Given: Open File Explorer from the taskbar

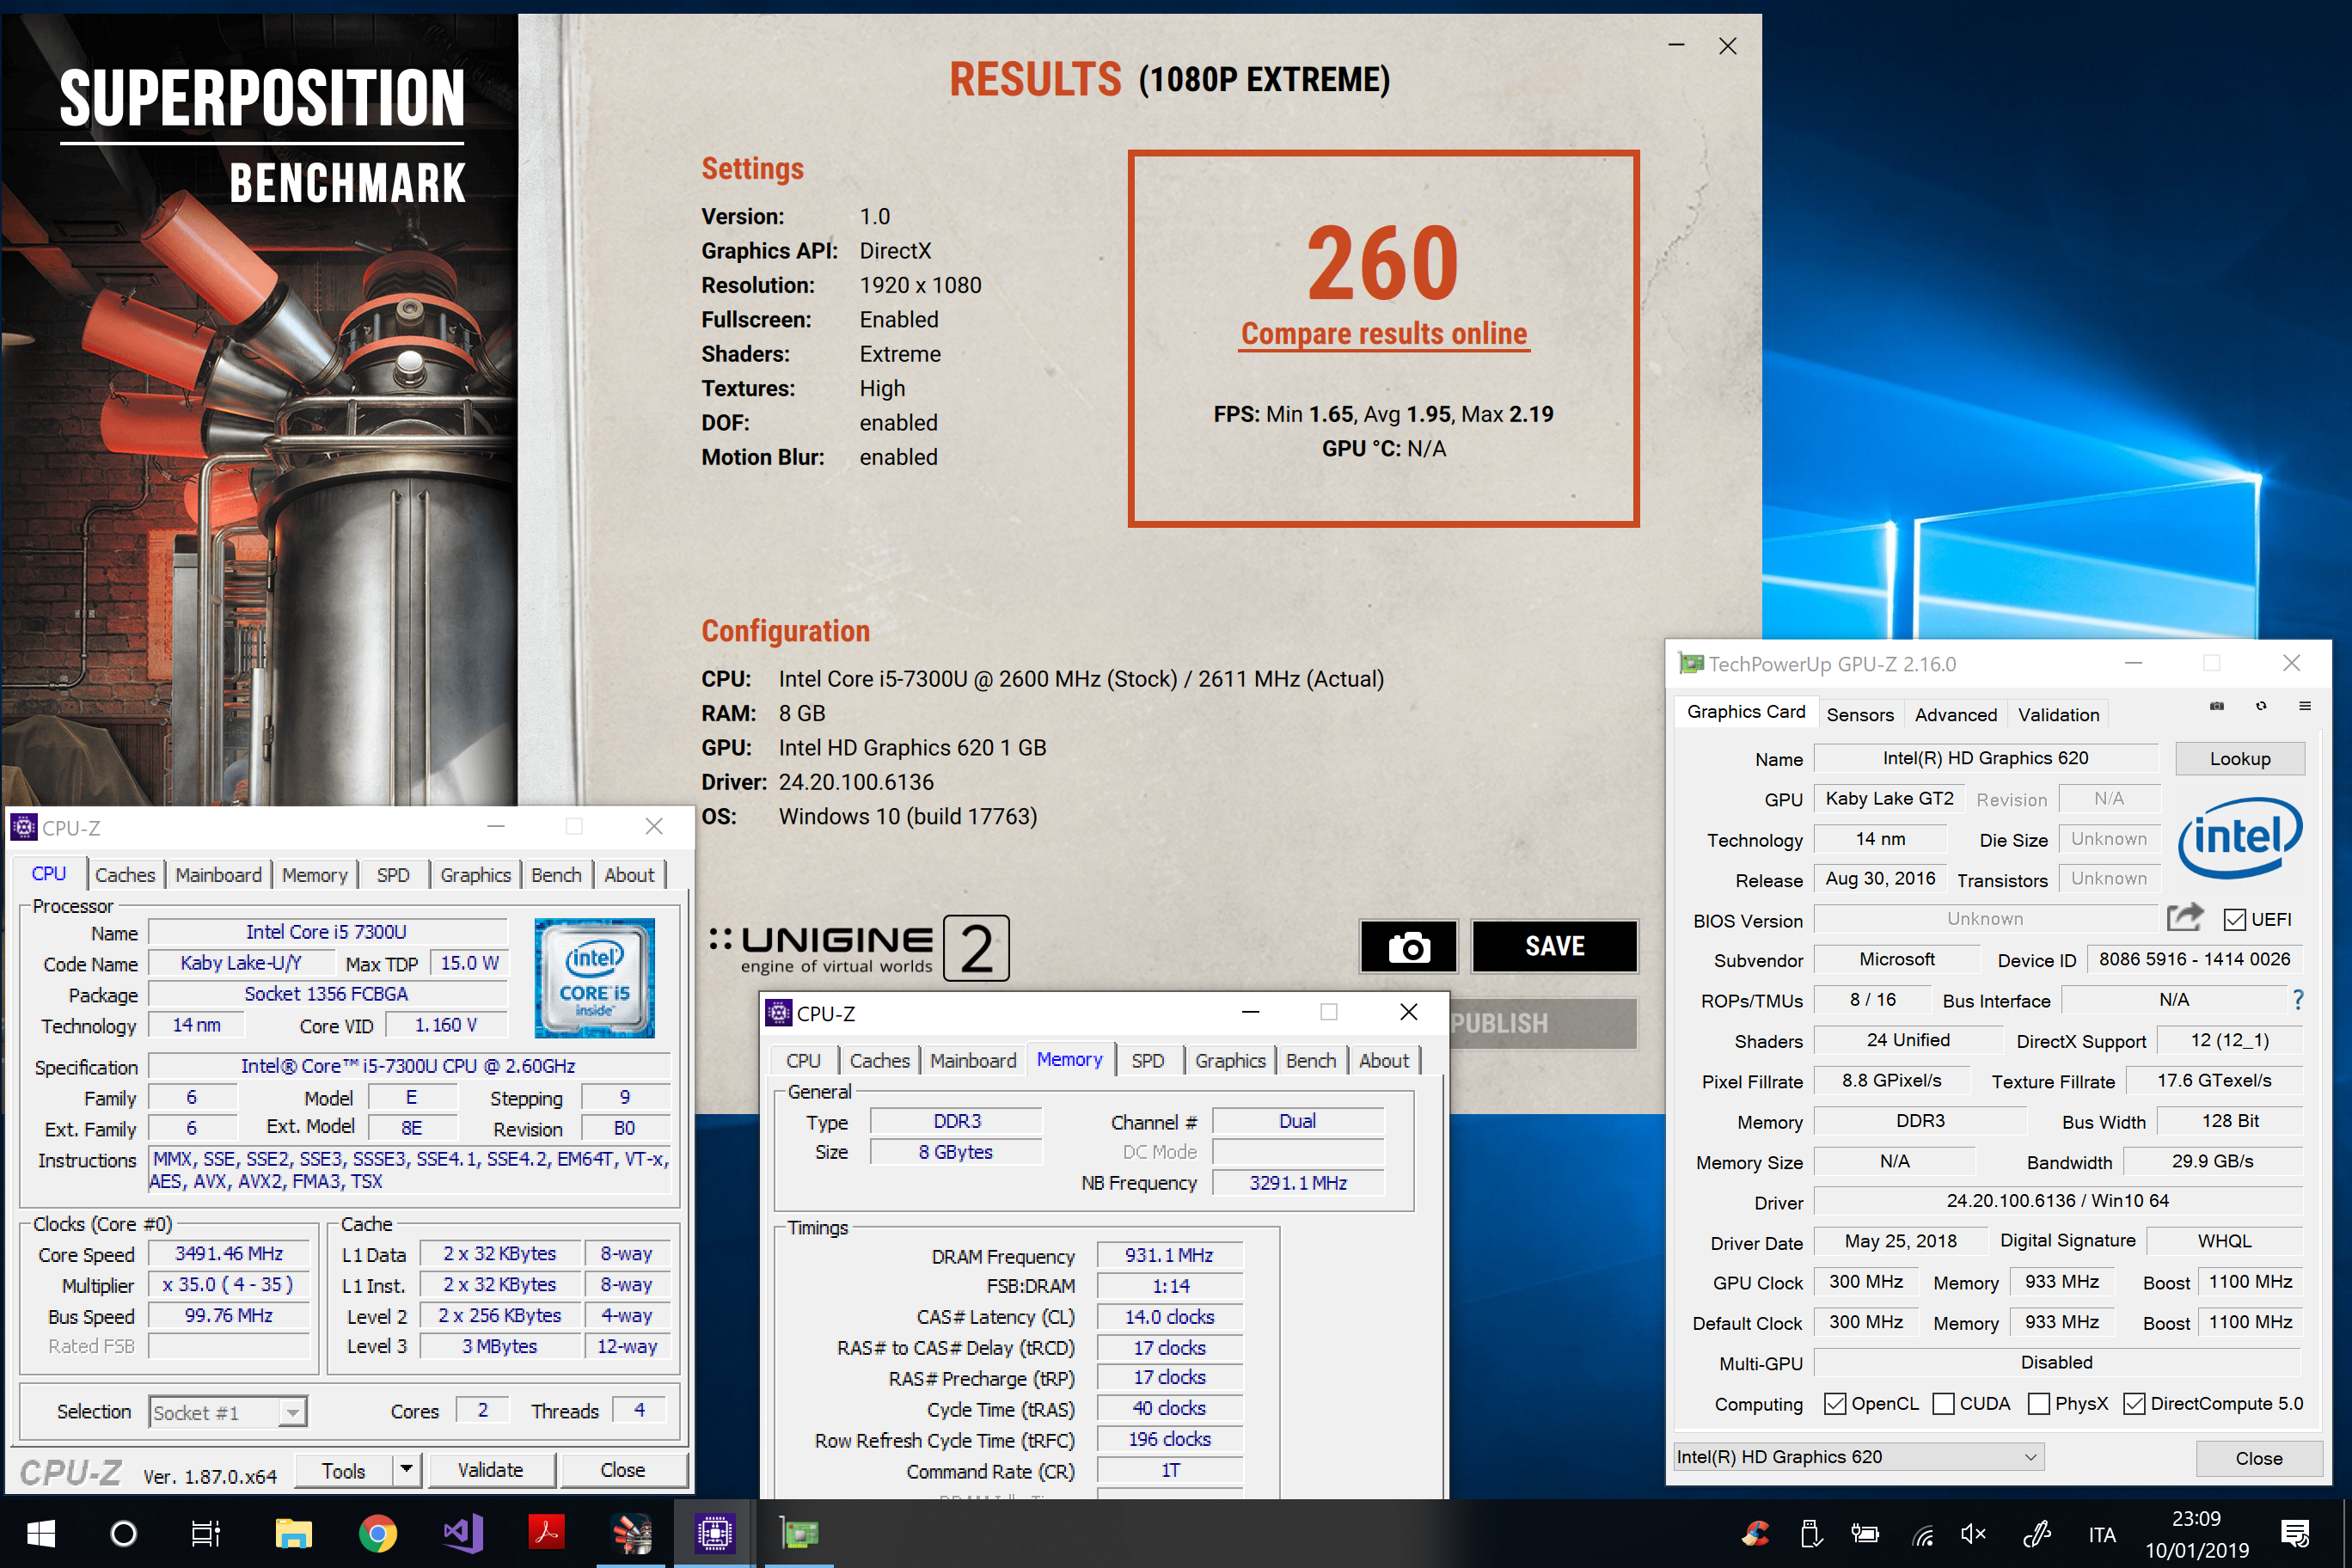Looking at the screenshot, I should point(293,1533).
